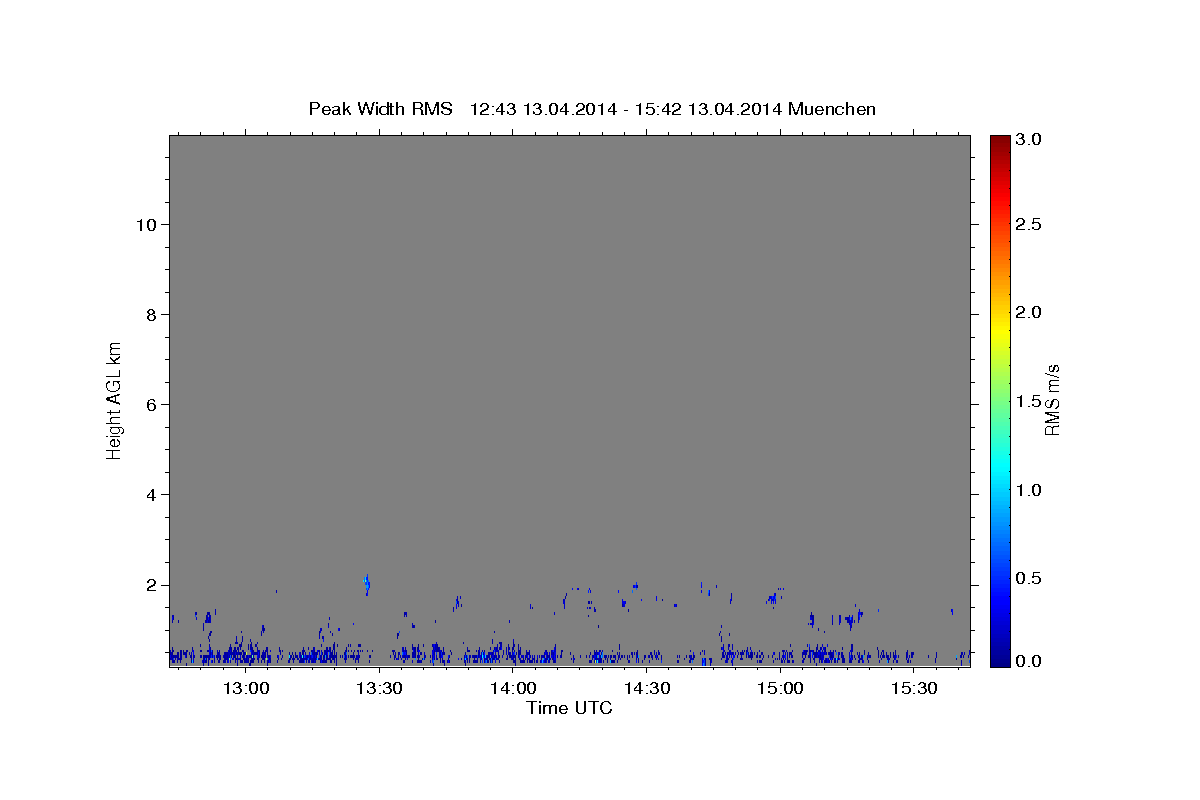Click the '13:00' time tick label
Viewport: 1200px width, 800px height.
pos(246,688)
